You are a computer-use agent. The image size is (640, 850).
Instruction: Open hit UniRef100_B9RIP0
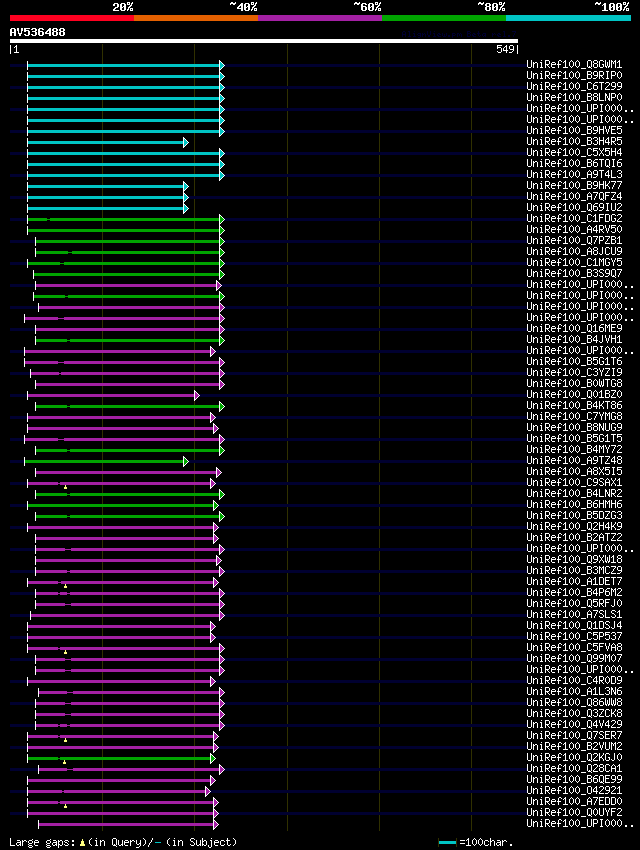pos(574,75)
